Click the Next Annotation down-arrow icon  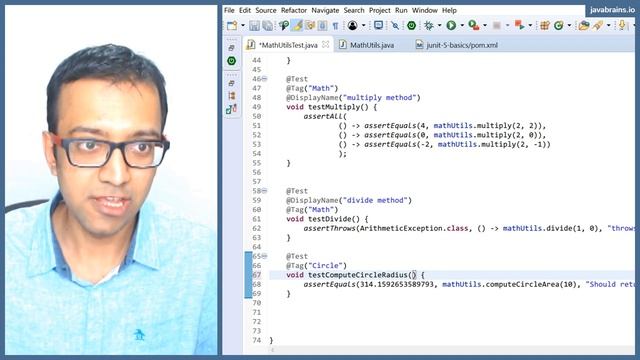coord(622,26)
